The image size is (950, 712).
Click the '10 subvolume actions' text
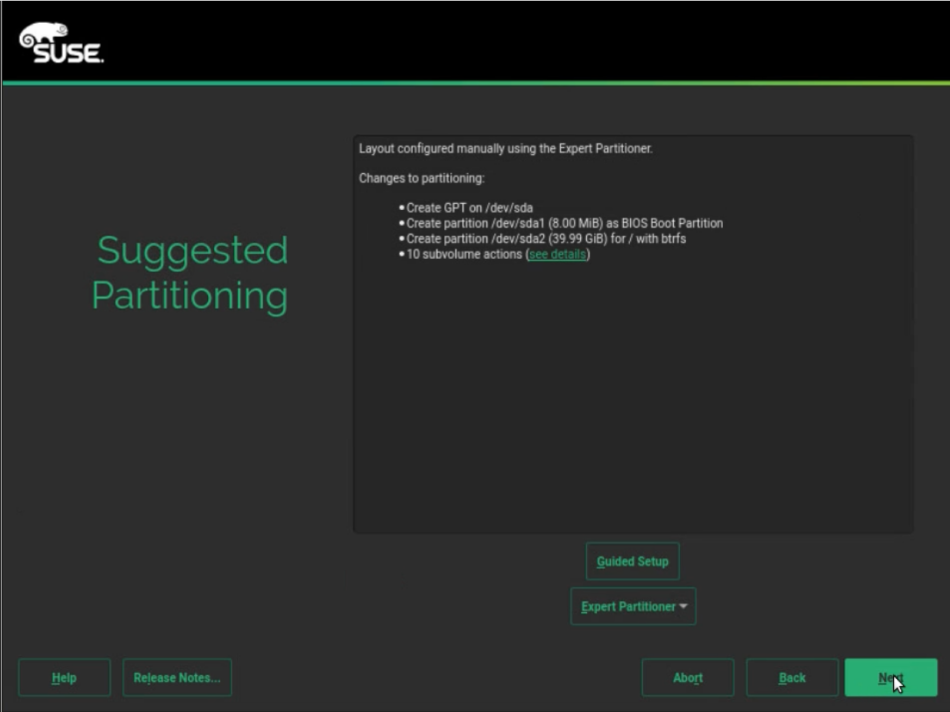pyautogui.click(x=464, y=254)
